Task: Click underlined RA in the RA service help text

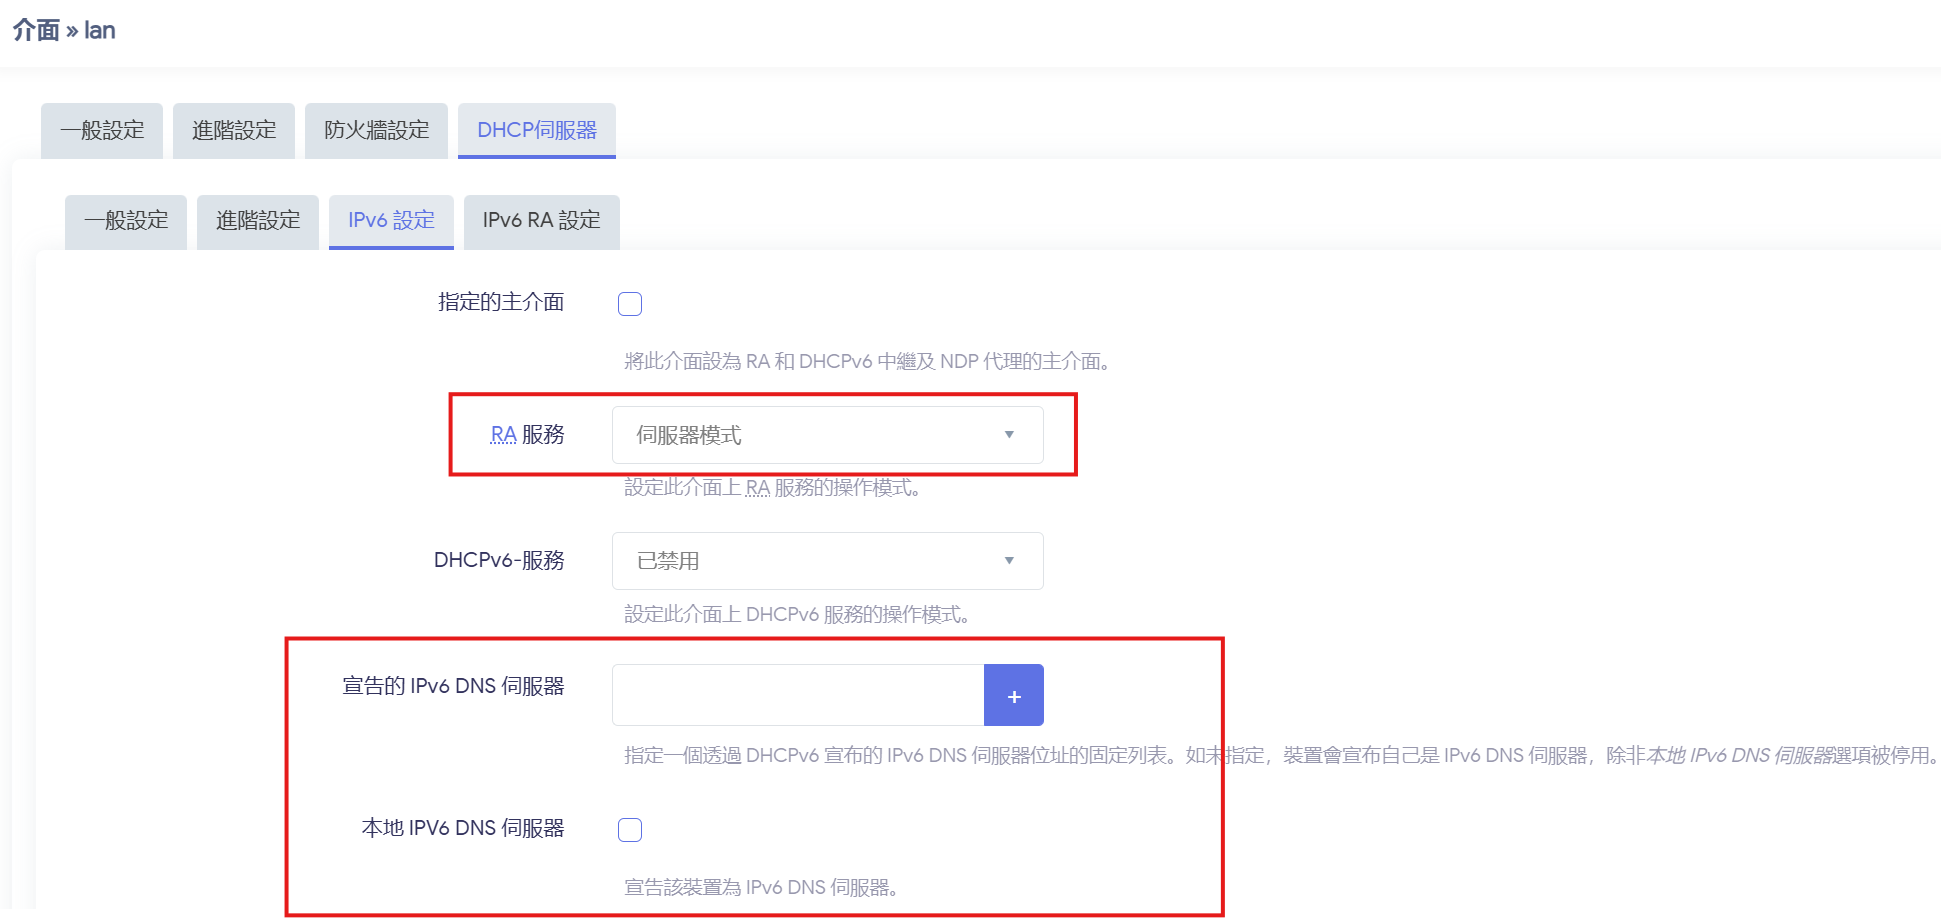Action: pyautogui.click(x=757, y=488)
